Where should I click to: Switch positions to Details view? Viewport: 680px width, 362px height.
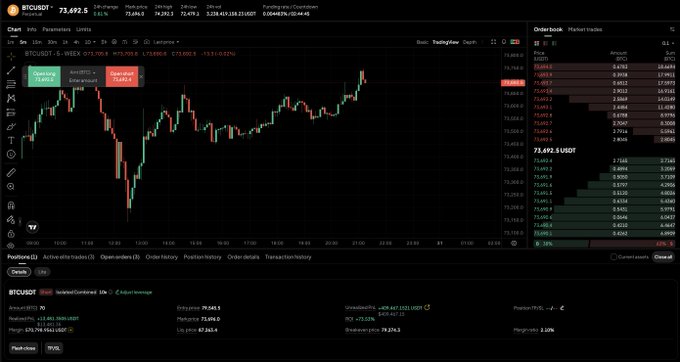[19, 272]
